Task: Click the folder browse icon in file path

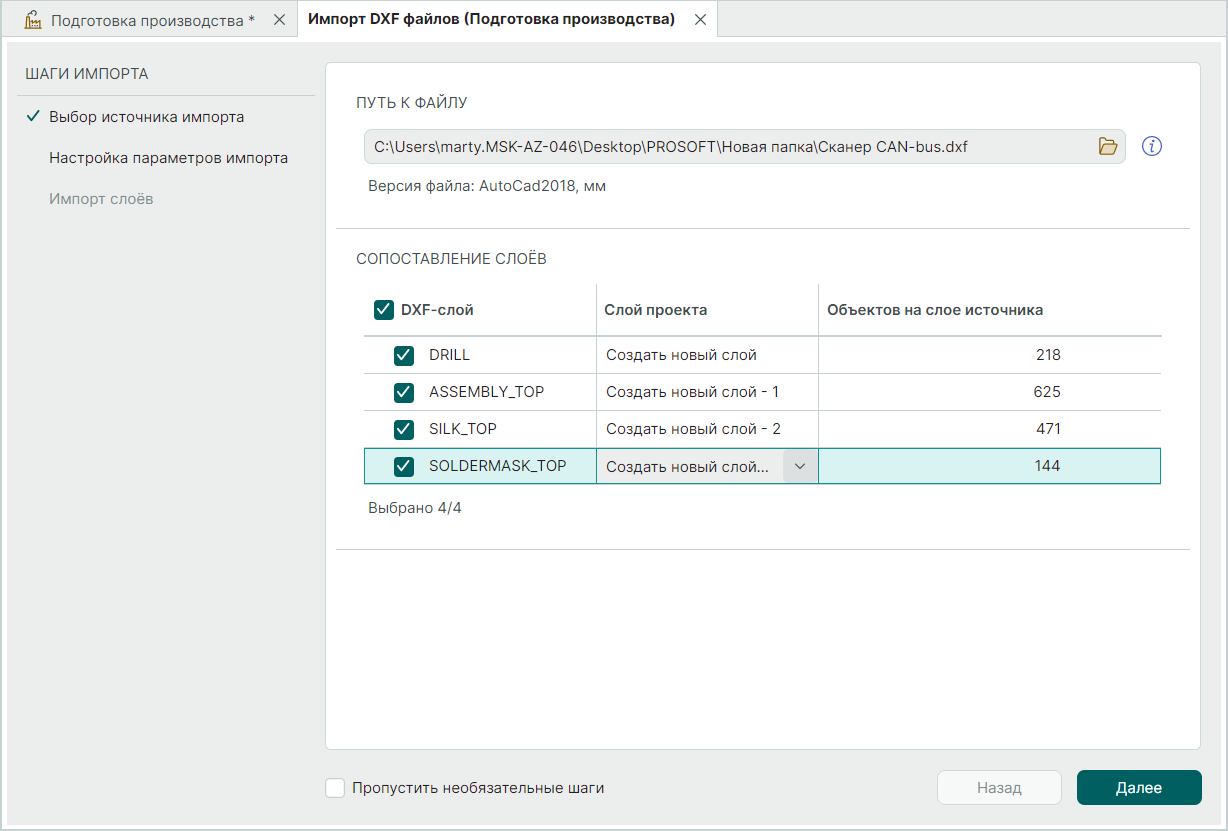Action: 1107,147
